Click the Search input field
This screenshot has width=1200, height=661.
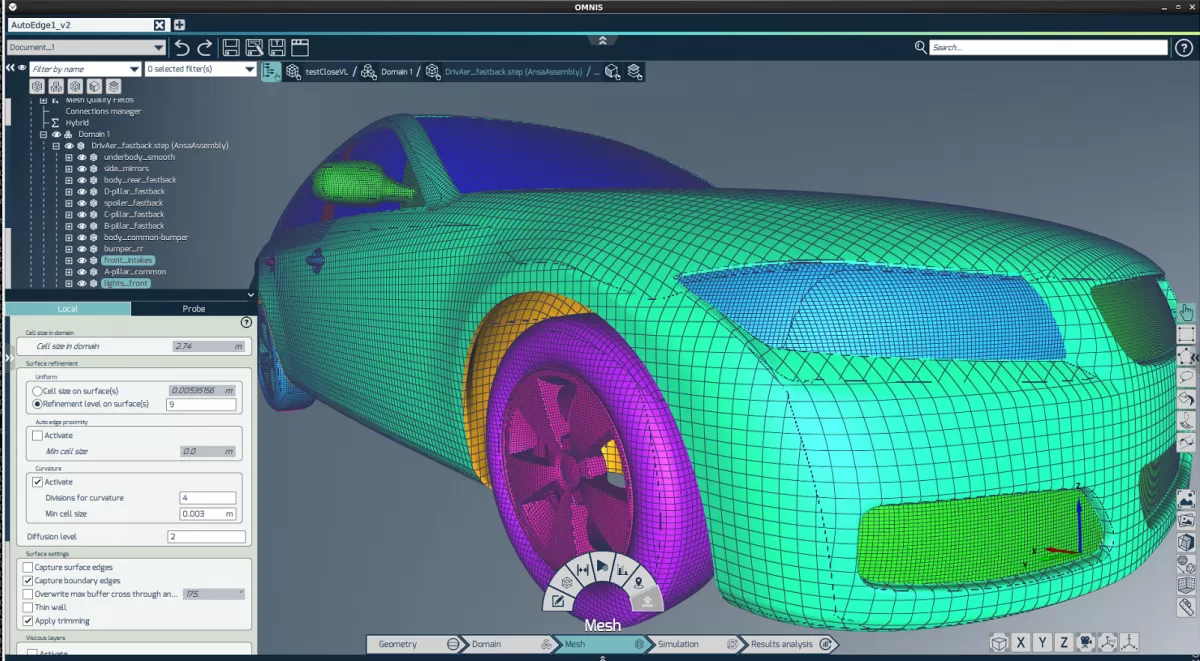click(1047, 47)
